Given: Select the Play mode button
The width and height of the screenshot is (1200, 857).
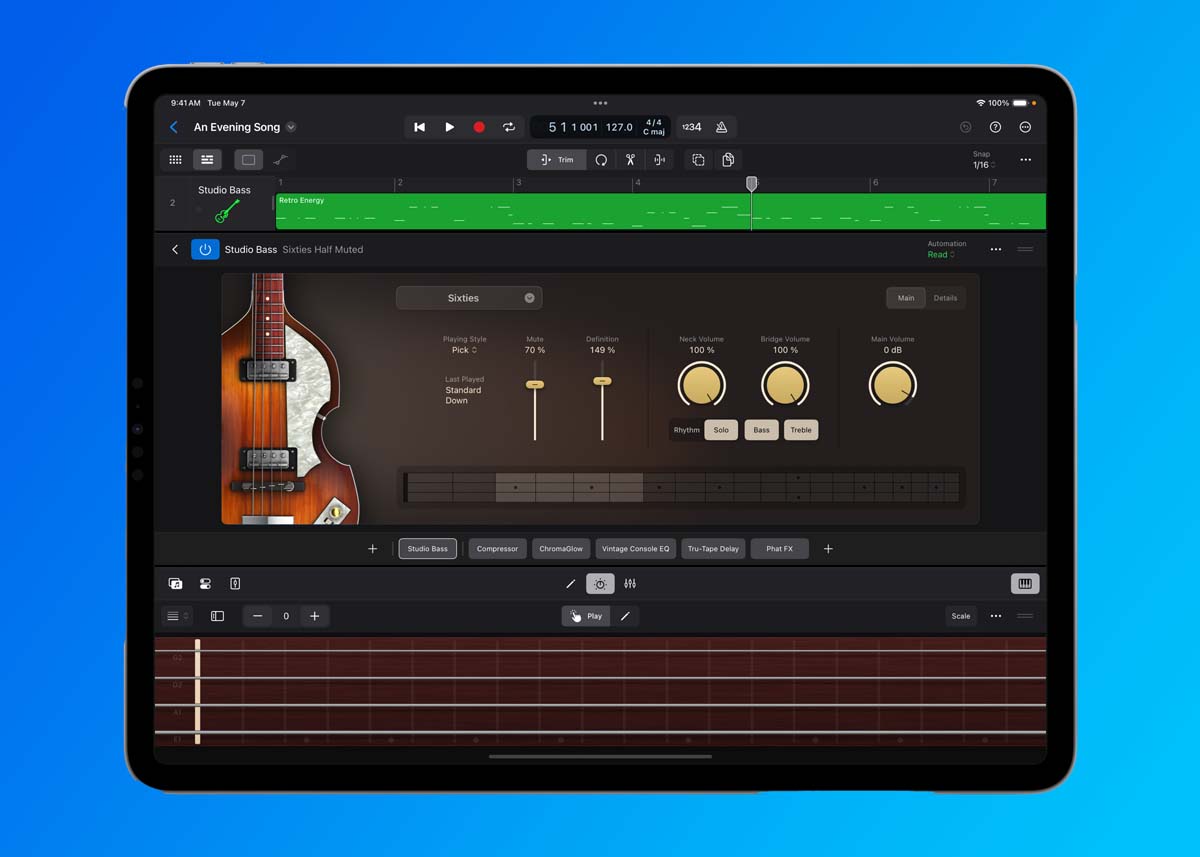Looking at the screenshot, I should click(x=586, y=616).
